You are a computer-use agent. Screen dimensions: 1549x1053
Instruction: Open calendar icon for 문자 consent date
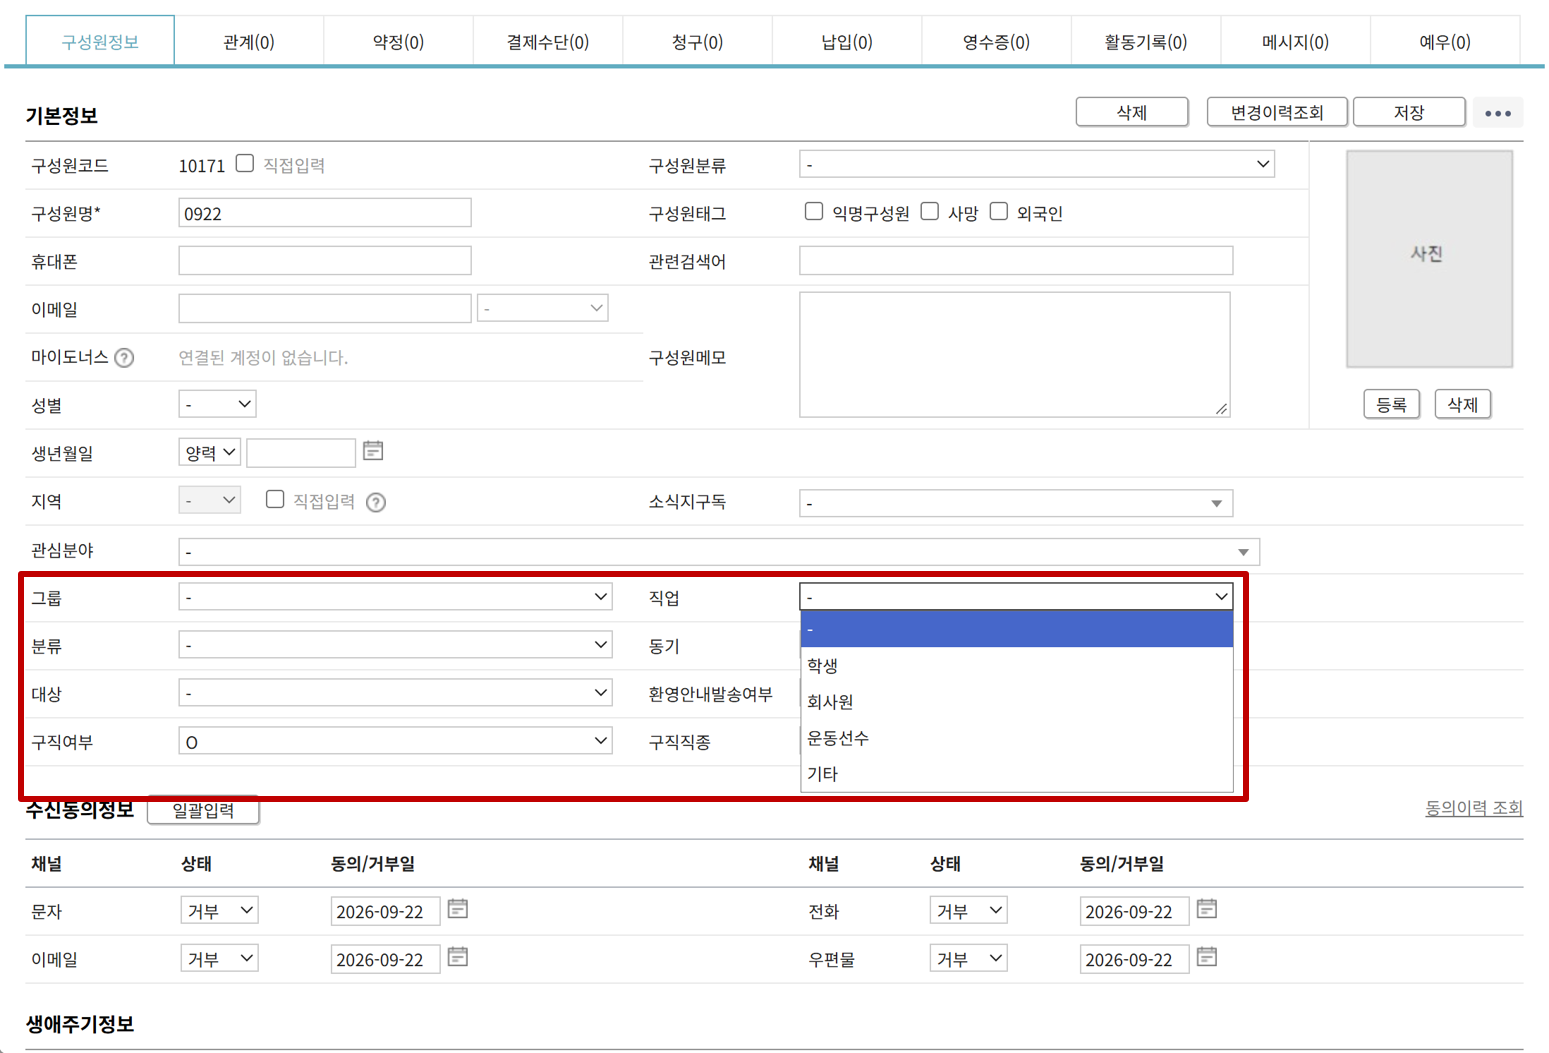(458, 909)
